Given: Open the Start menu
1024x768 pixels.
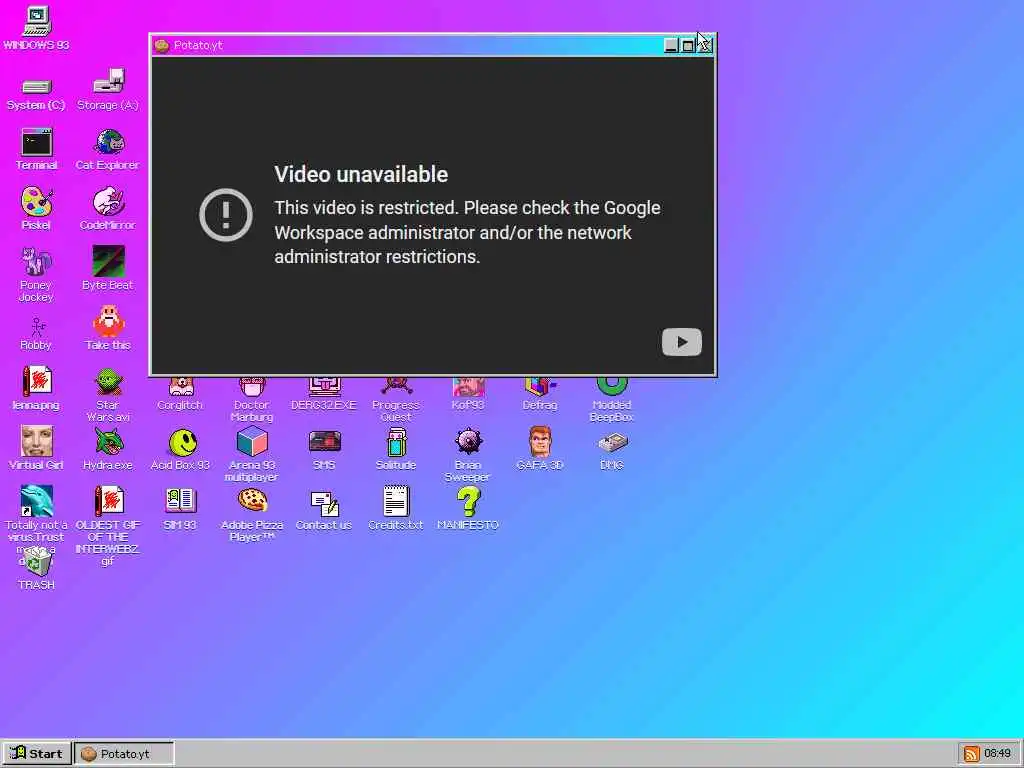Looking at the screenshot, I should [x=35, y=754].
